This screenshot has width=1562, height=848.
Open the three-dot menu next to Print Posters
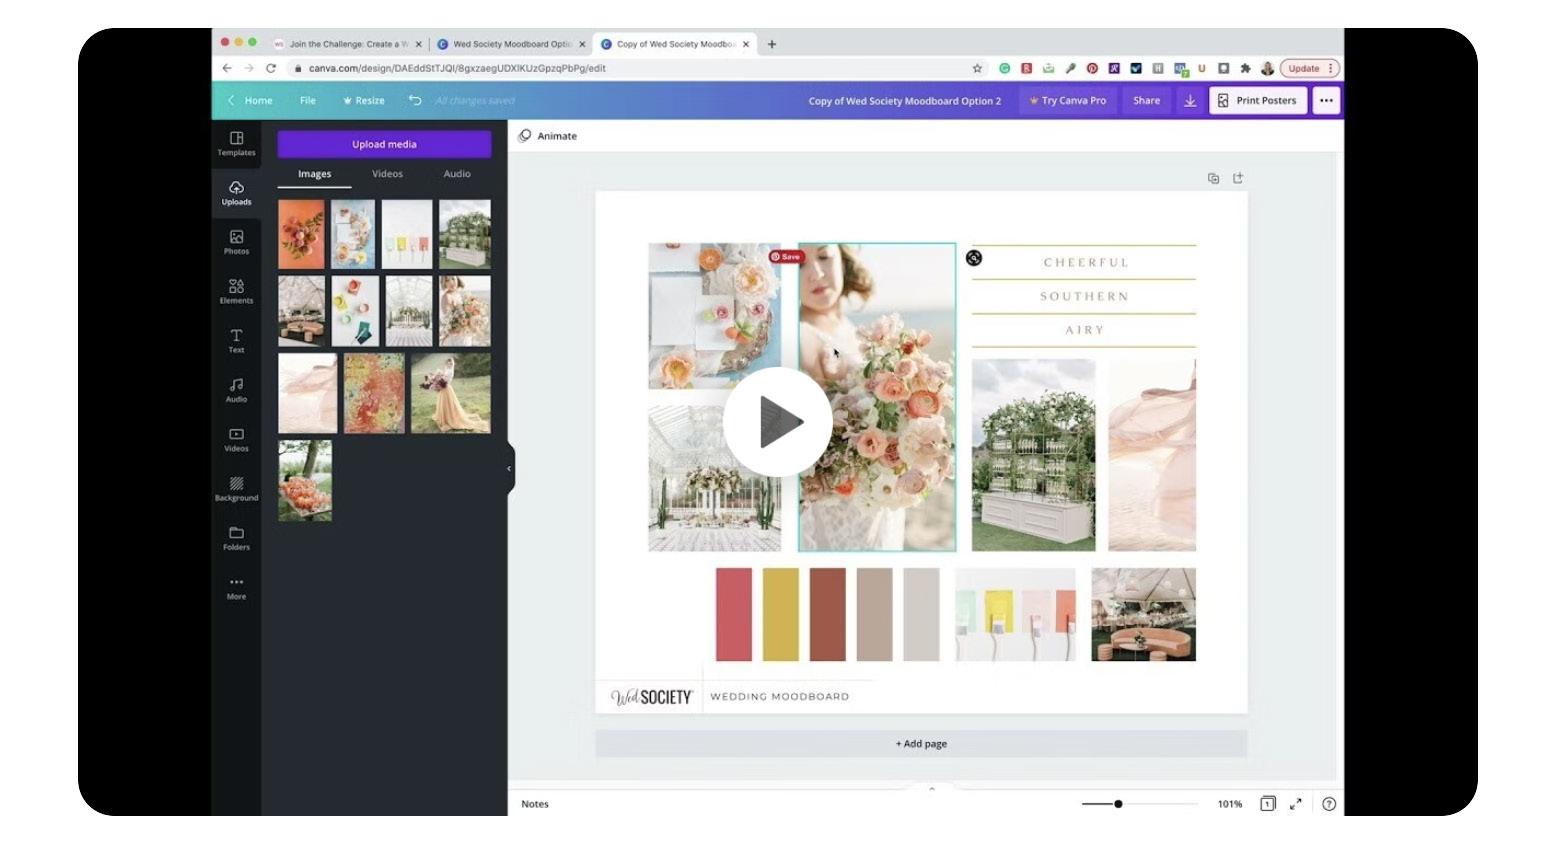(1326, 100)
